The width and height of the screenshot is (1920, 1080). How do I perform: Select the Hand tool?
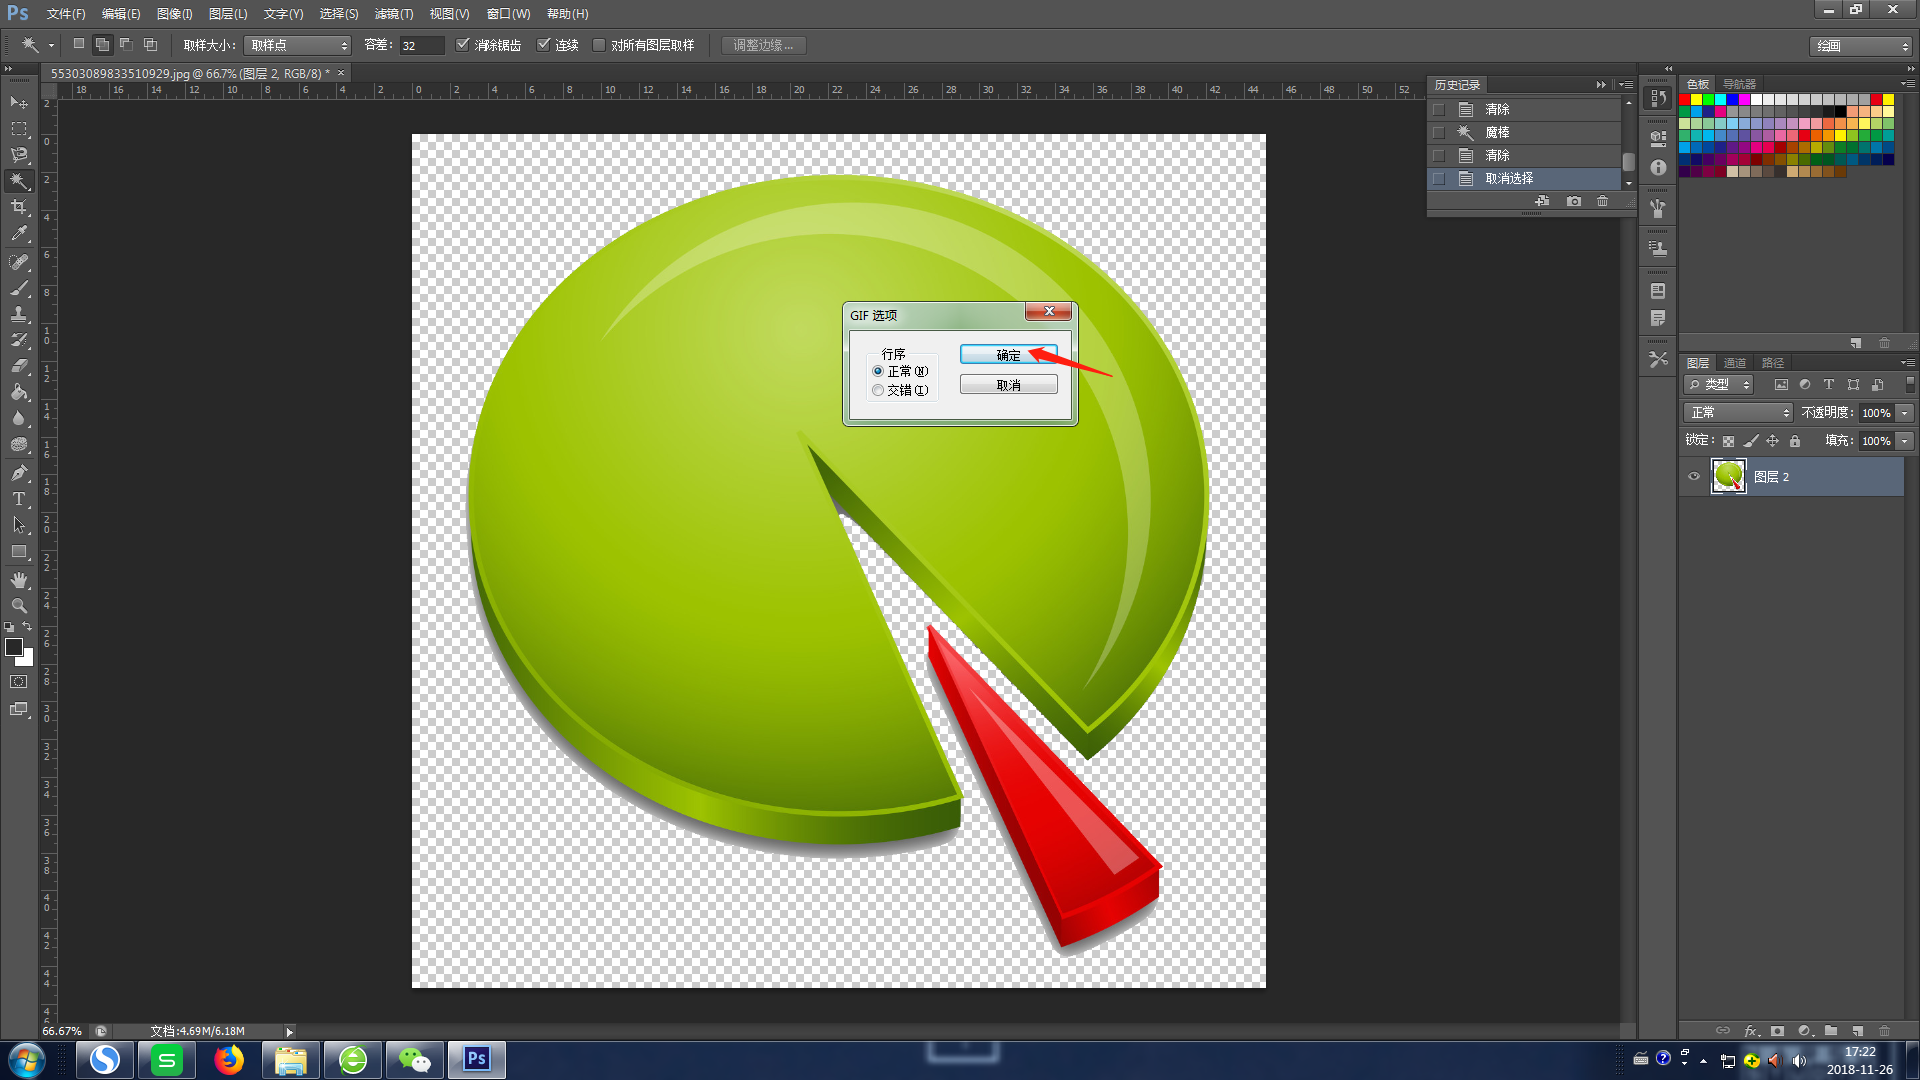point(19,580)
